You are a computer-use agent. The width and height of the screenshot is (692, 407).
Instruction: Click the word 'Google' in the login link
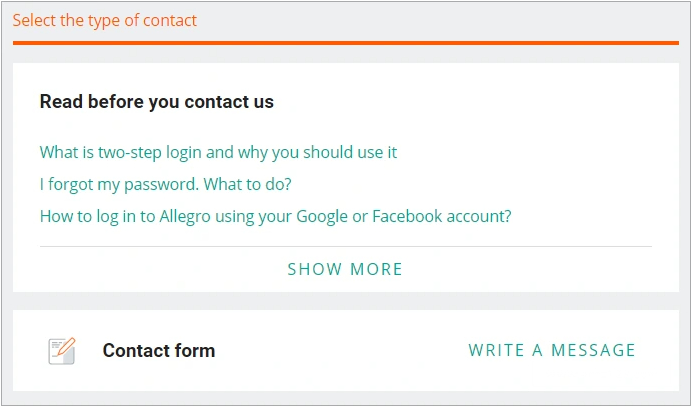pos(320,216)
